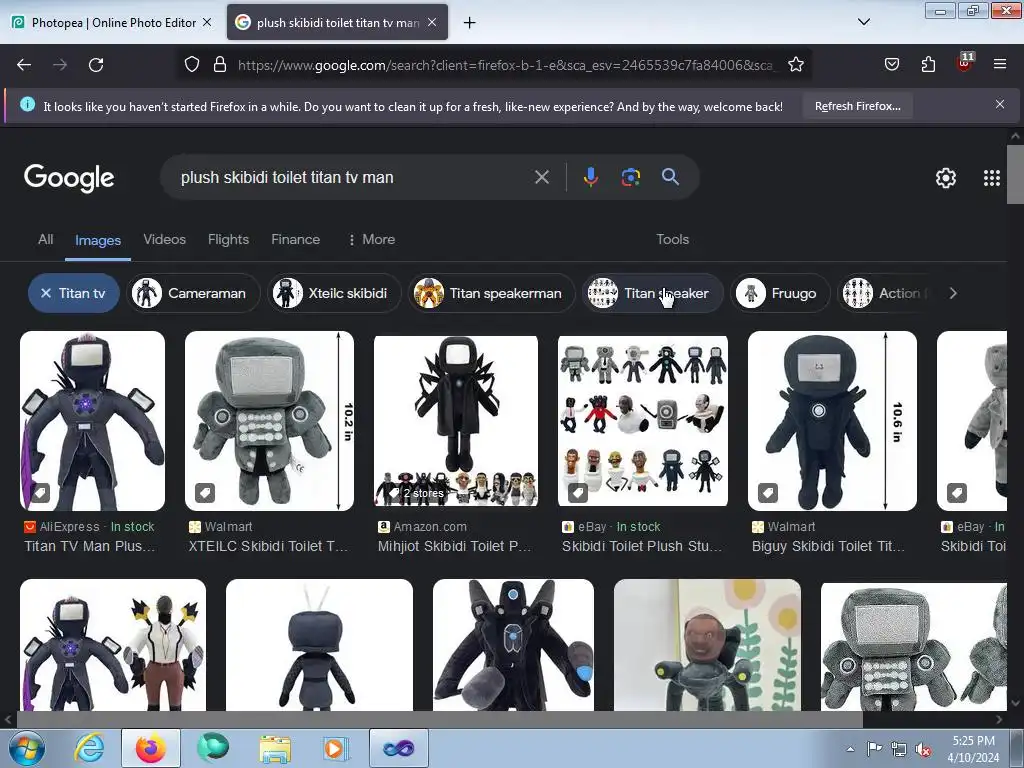The height and width of the screenshot is (768, 1024).
Task: Submit search with magnifier icon
Action: [670, 176]
